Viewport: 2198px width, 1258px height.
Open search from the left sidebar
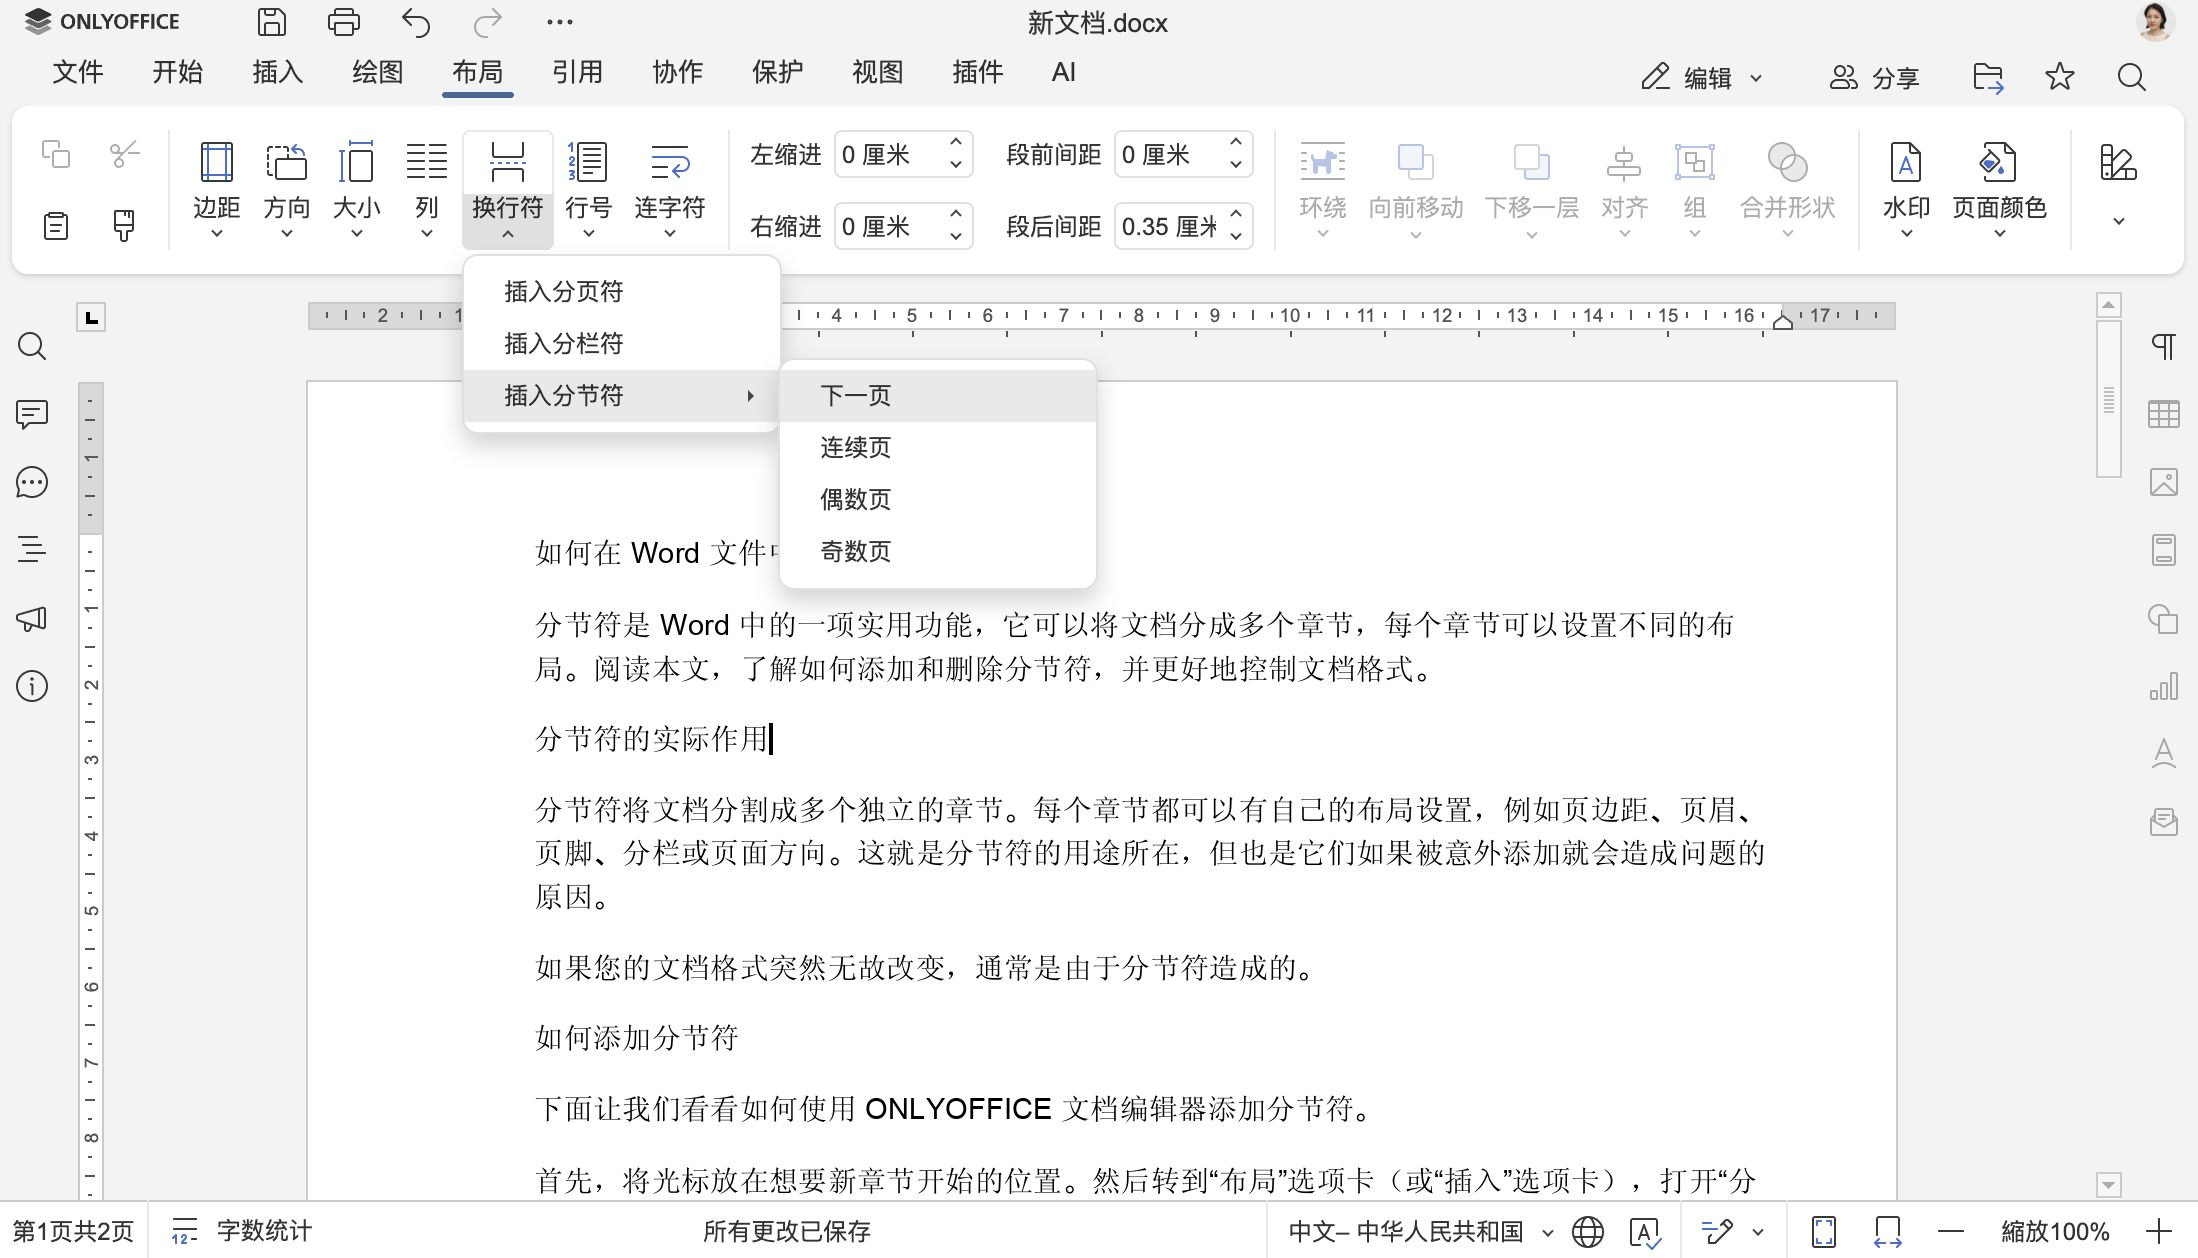tap(32, 345)
